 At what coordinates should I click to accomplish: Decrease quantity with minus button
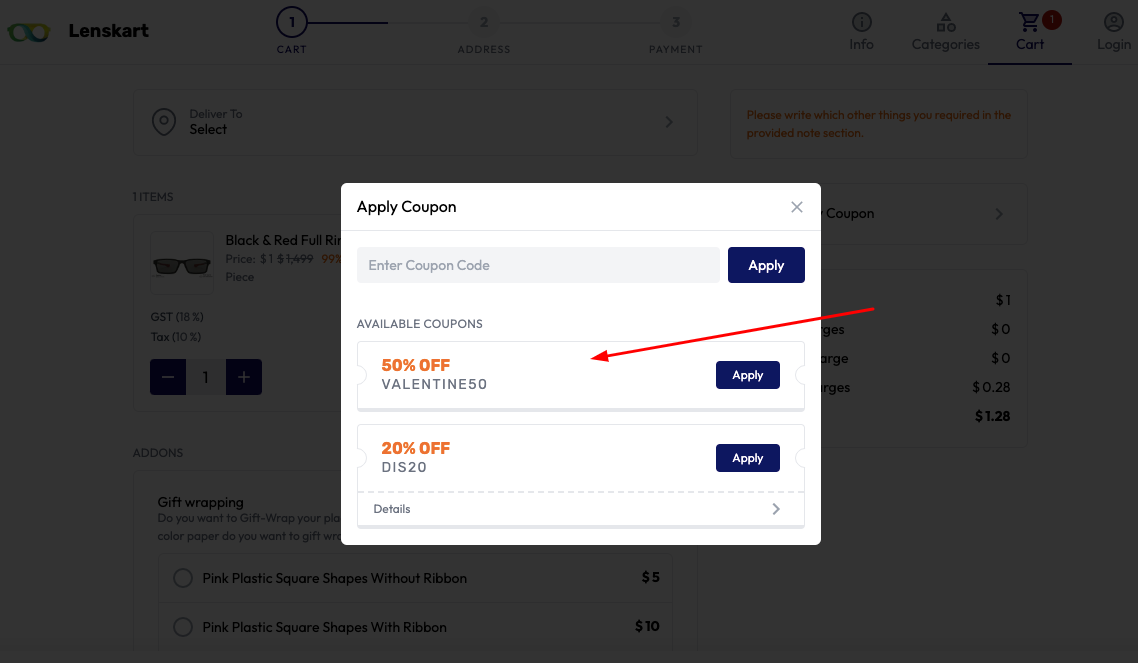pyautogui.click(x=168, y=377)
